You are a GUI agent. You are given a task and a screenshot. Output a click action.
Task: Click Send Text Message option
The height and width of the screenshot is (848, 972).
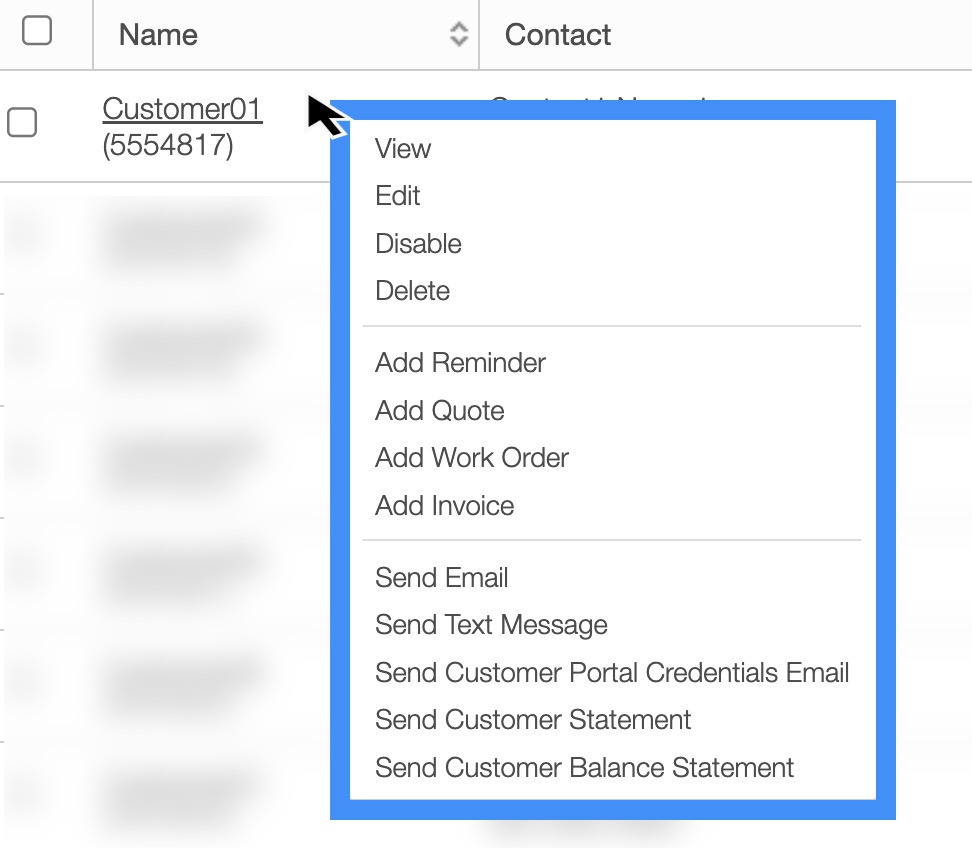[x=491, y=626]
